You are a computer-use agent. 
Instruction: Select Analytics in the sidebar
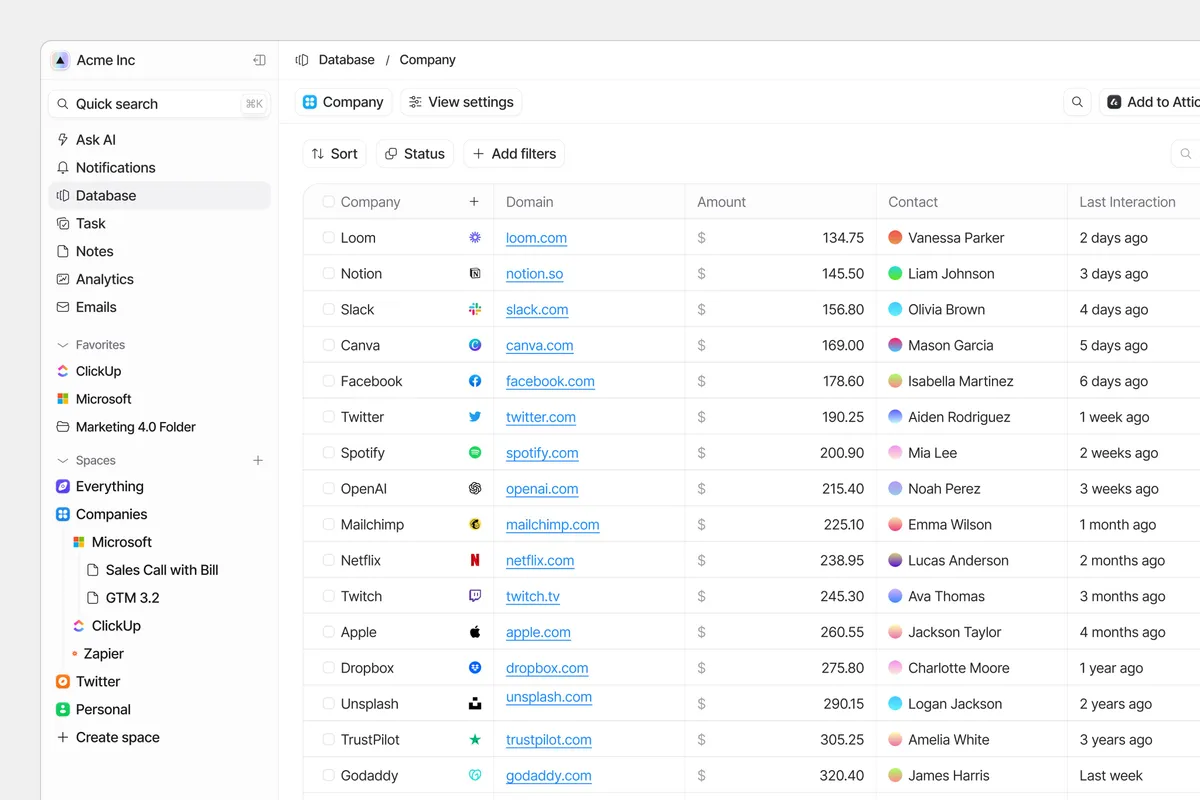pyautogui.click(x=105, y=279)
